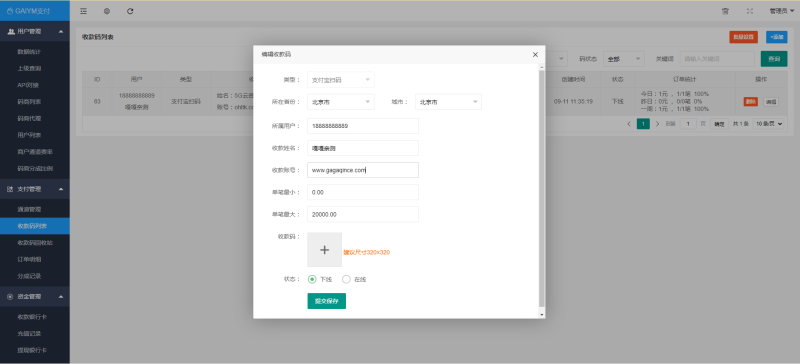Click the dialog vertical scrollbar

click(x=542, y=189)
